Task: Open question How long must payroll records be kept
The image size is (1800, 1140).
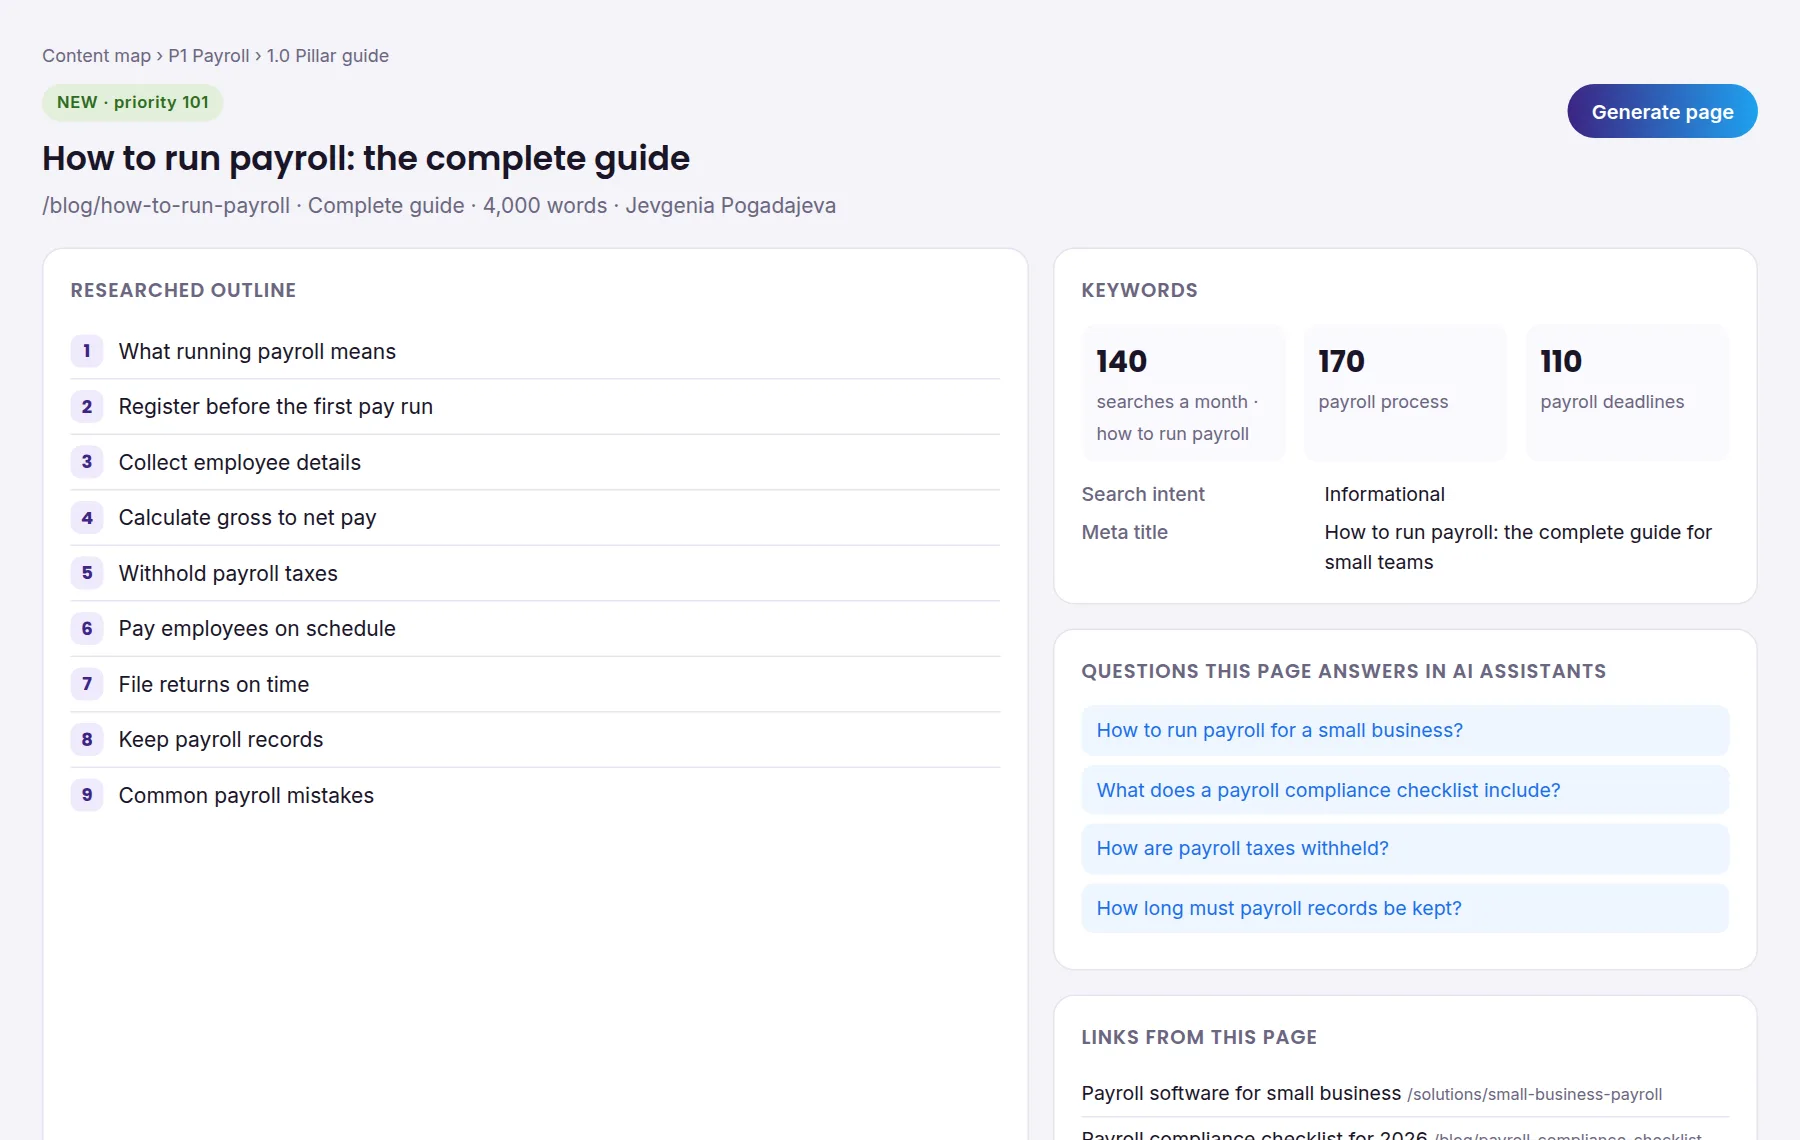Action: click(1405, 908)
